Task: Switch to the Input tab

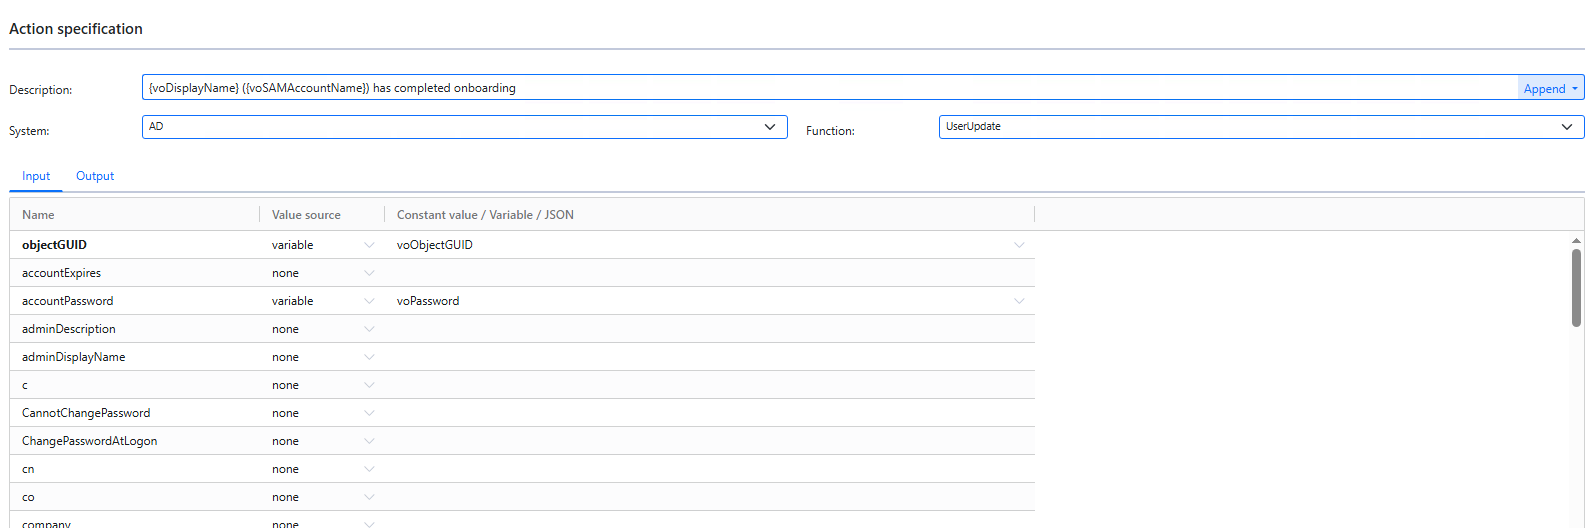Action: tap(36, 176)
